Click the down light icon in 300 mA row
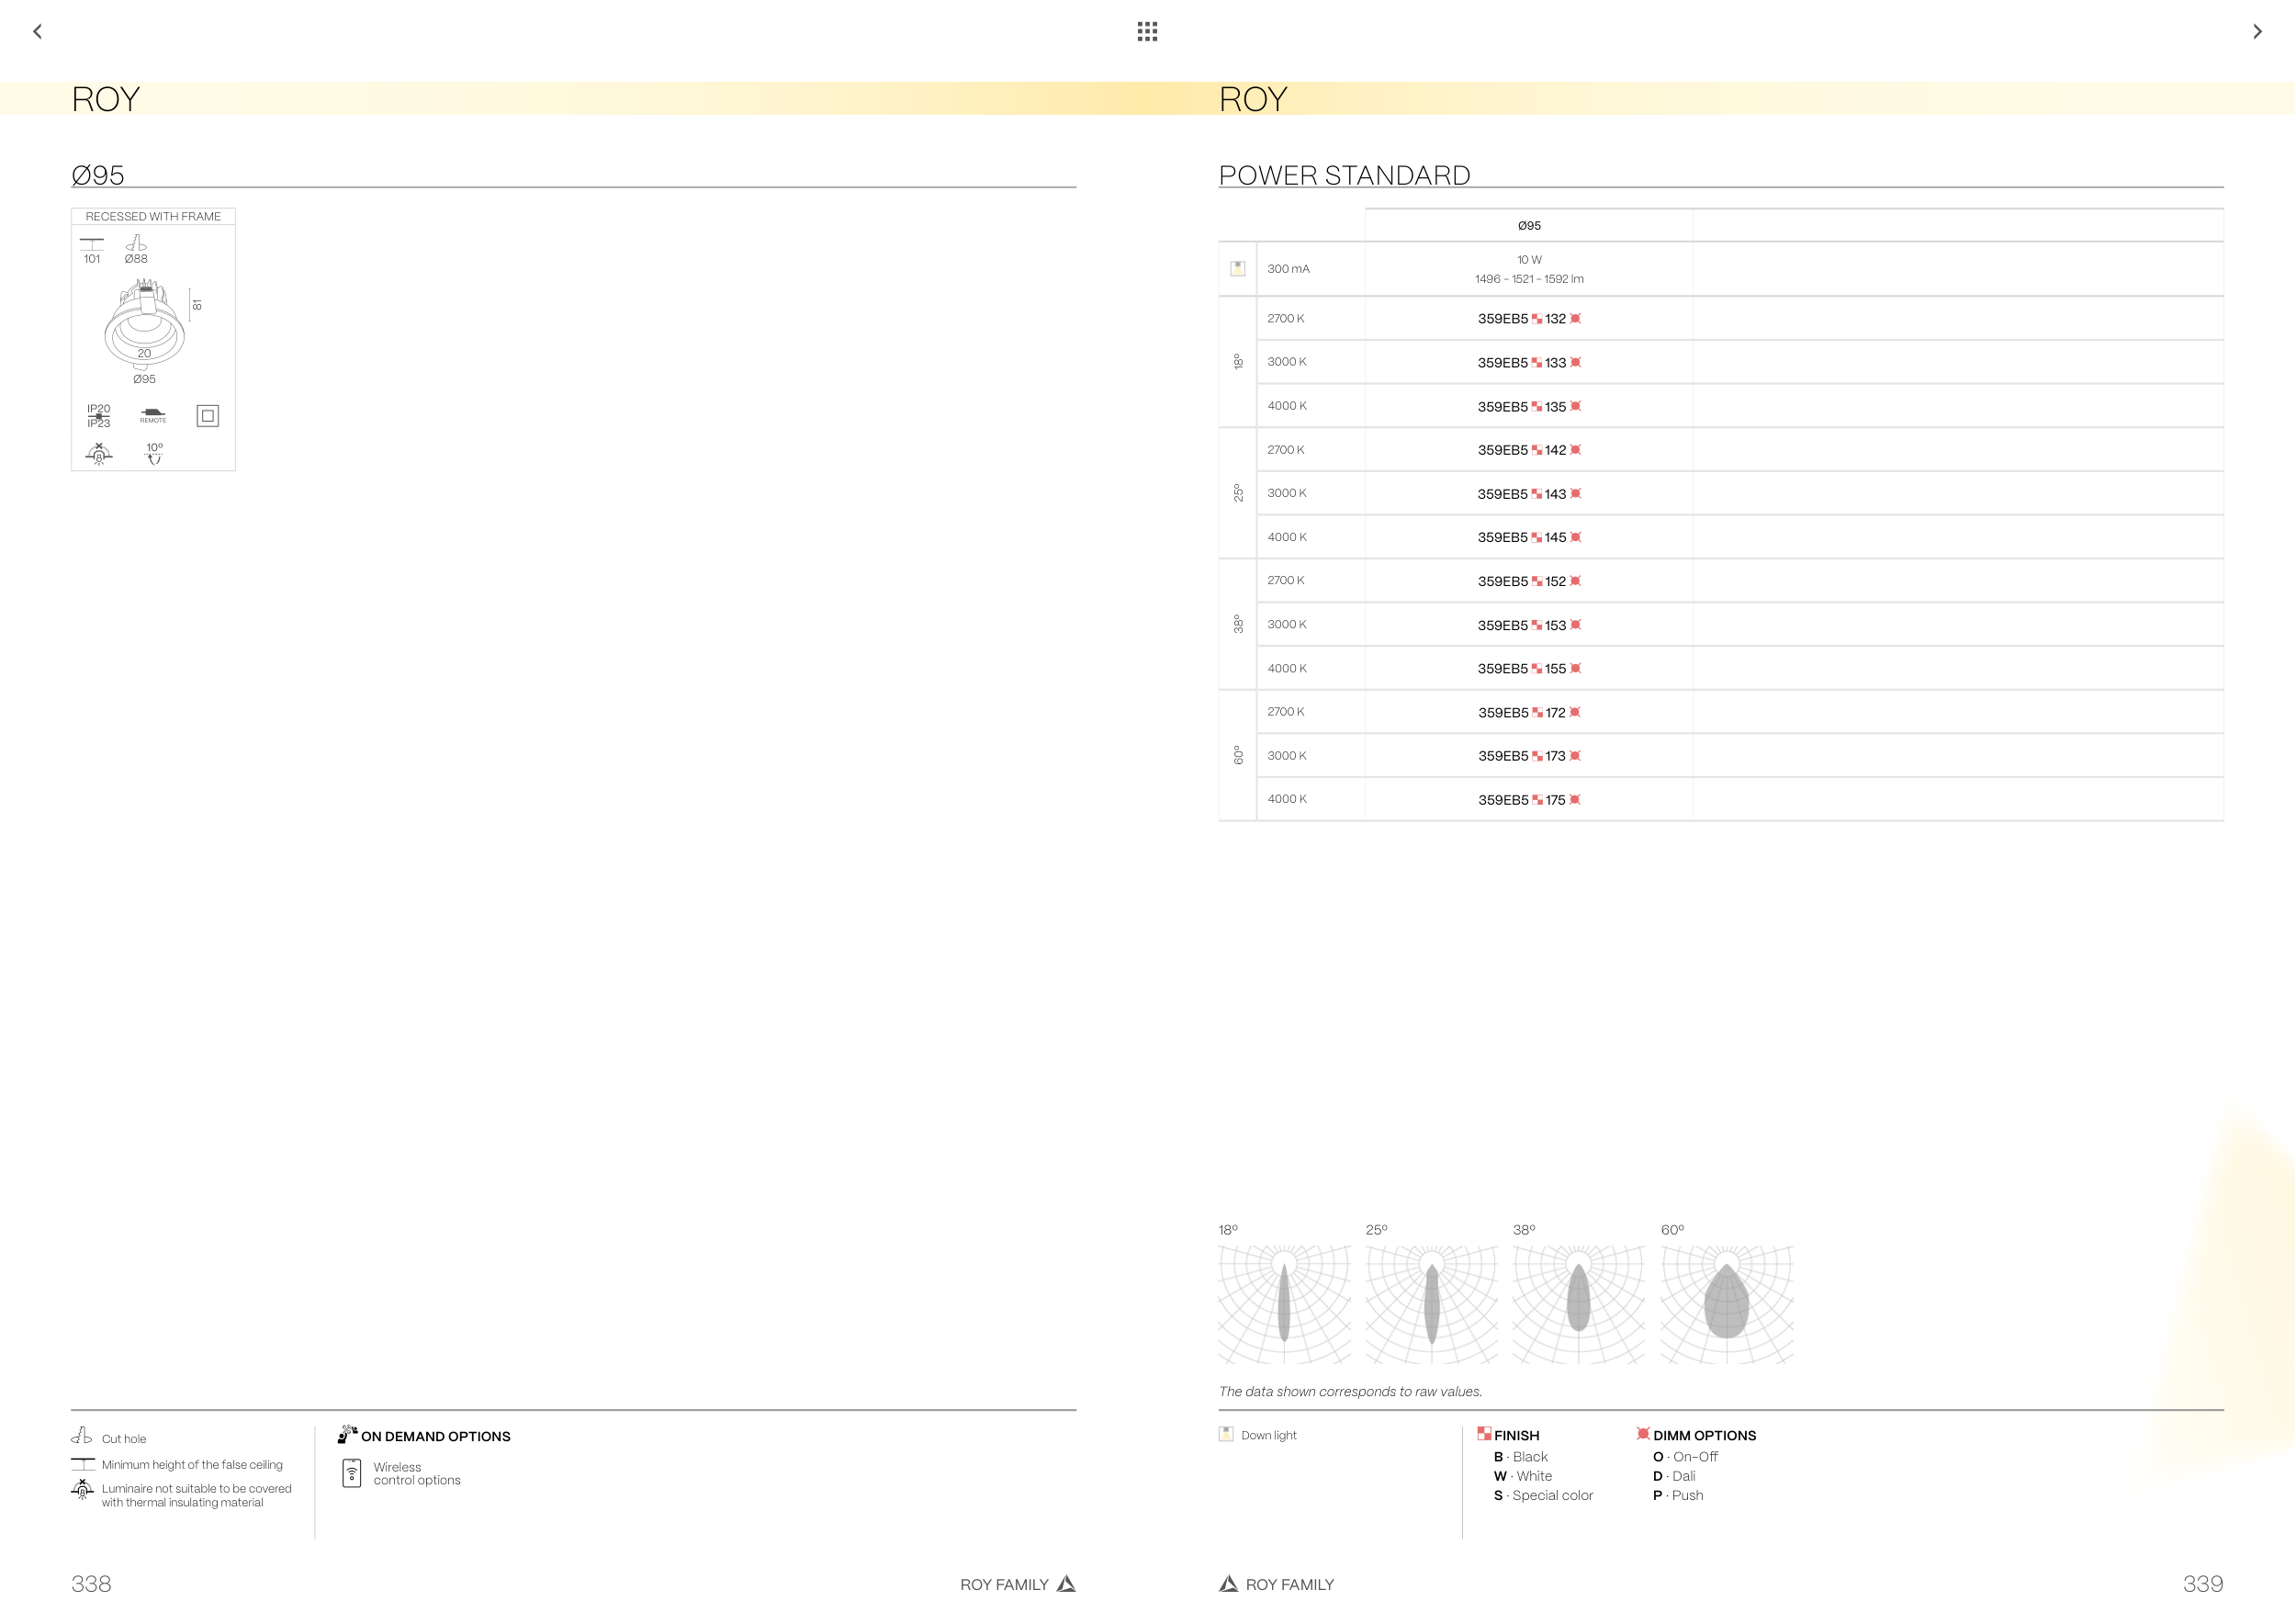Image resolution: width=2296 pixels, height=1624 pixels. click(x=1238, y=269)
